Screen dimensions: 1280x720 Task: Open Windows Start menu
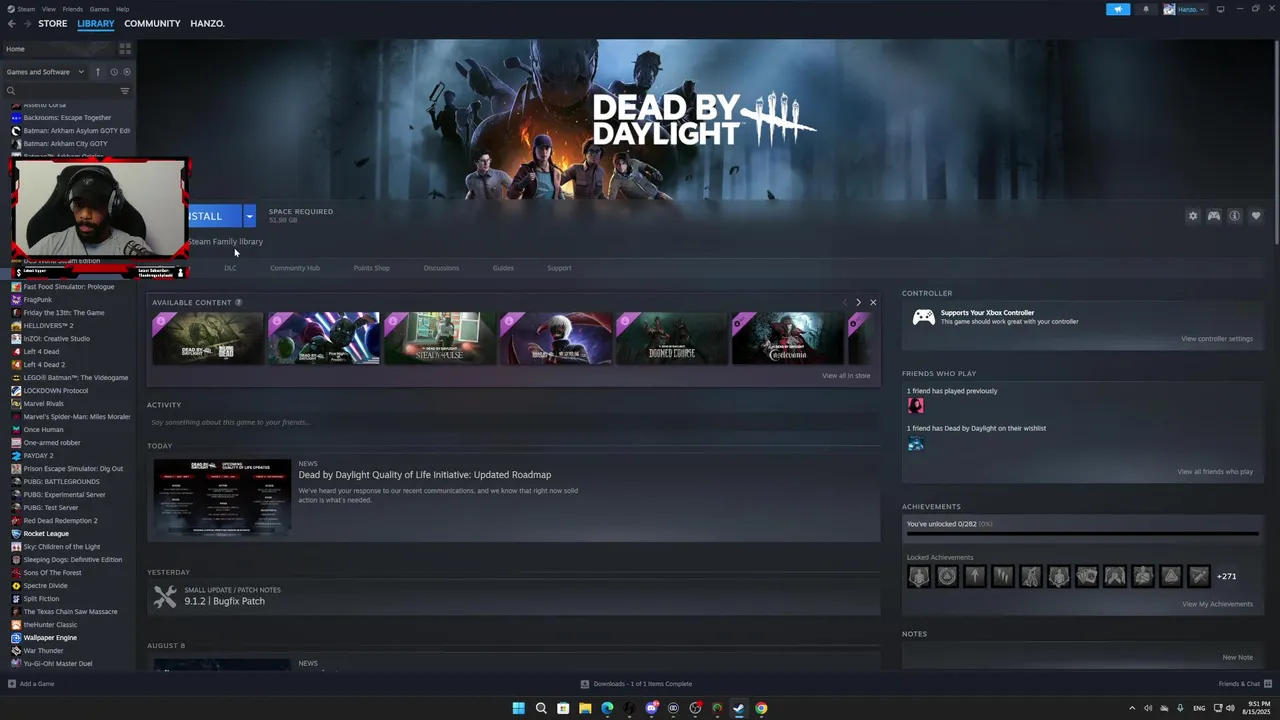pyautogui.click(x=518, y=708)
